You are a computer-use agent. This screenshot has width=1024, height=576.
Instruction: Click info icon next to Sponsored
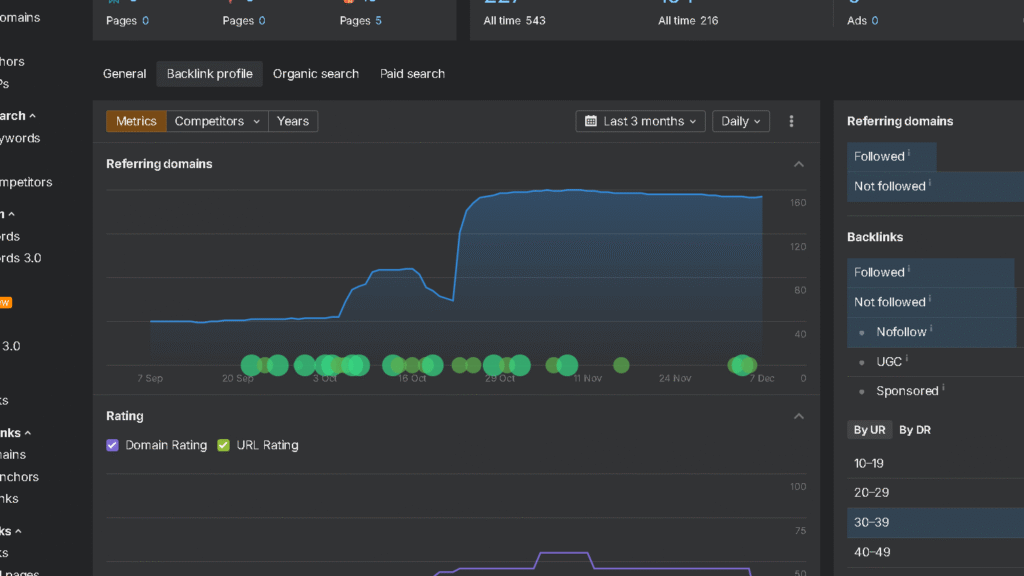943,389
